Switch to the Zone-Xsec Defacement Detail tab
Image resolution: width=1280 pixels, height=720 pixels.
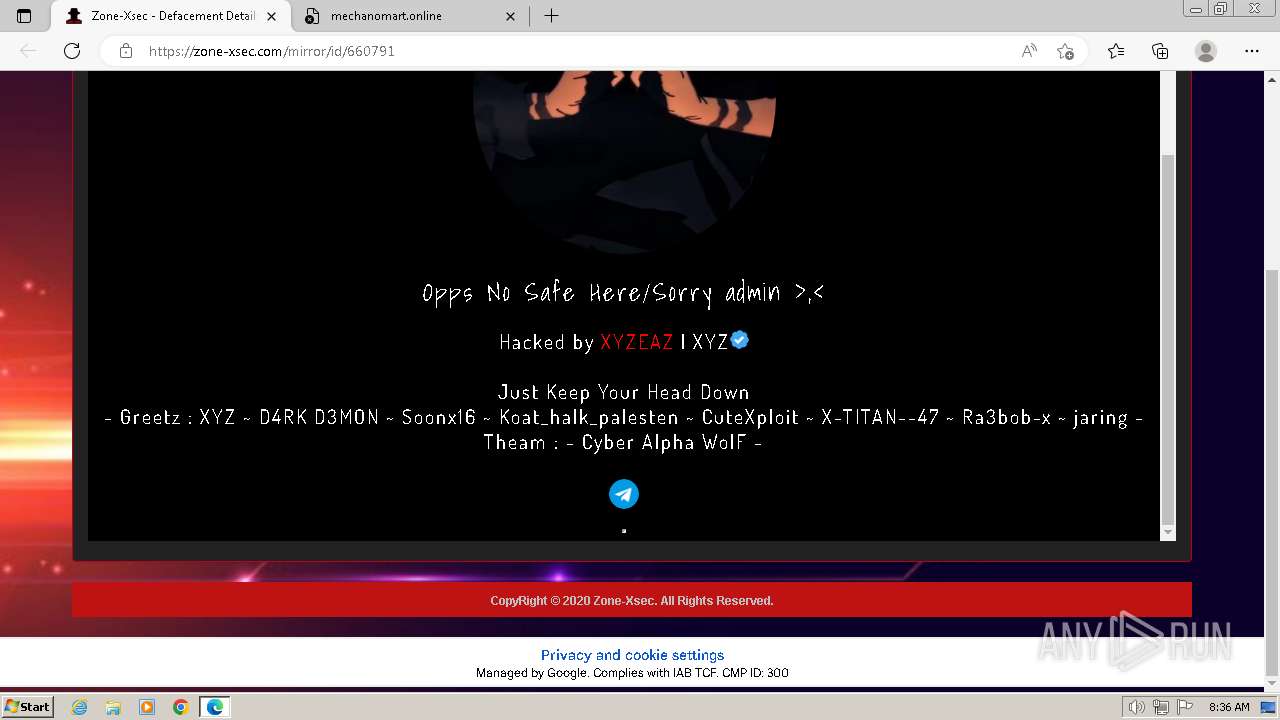(x=172, y=16)
